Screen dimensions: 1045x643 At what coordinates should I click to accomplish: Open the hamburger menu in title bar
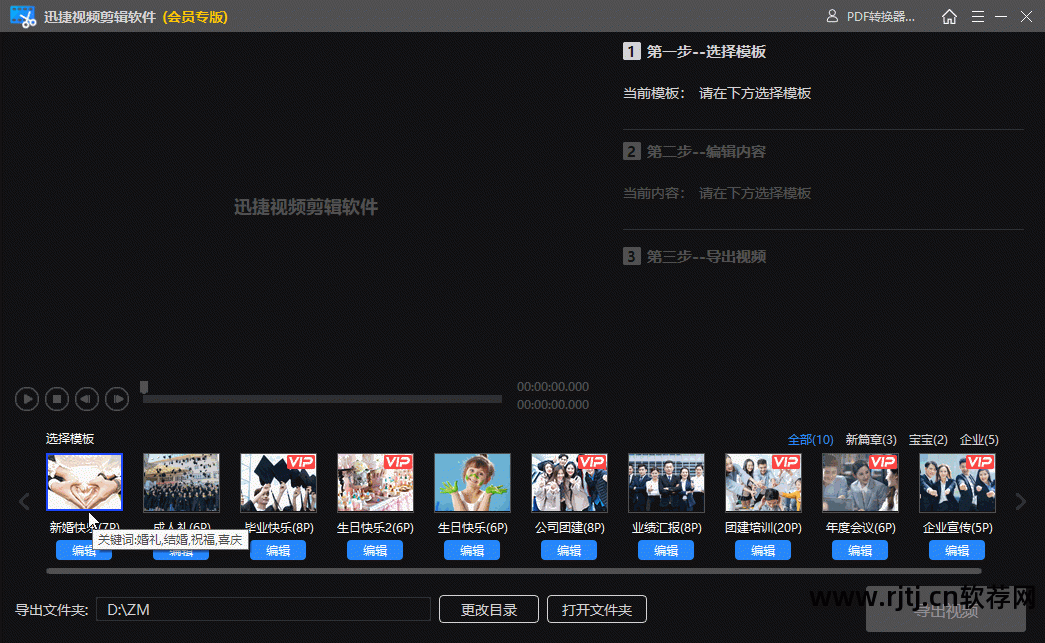coord(977,17)
